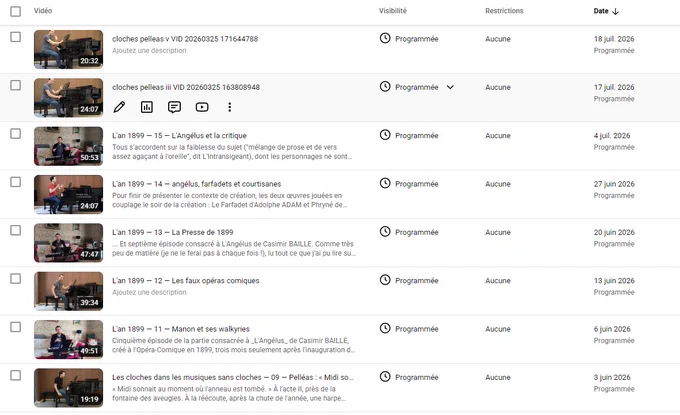Click Programmée visibility for L'an 1899 — 15
The width and height of the screenshot is (680, 415).
pos(417,135)
